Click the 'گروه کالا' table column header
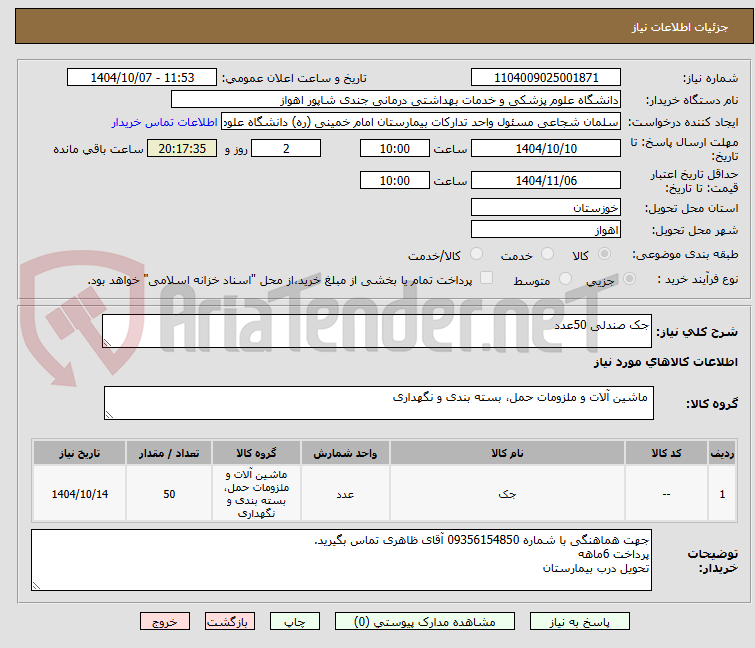Screen dimensions: 755x648 coord(256,453)
